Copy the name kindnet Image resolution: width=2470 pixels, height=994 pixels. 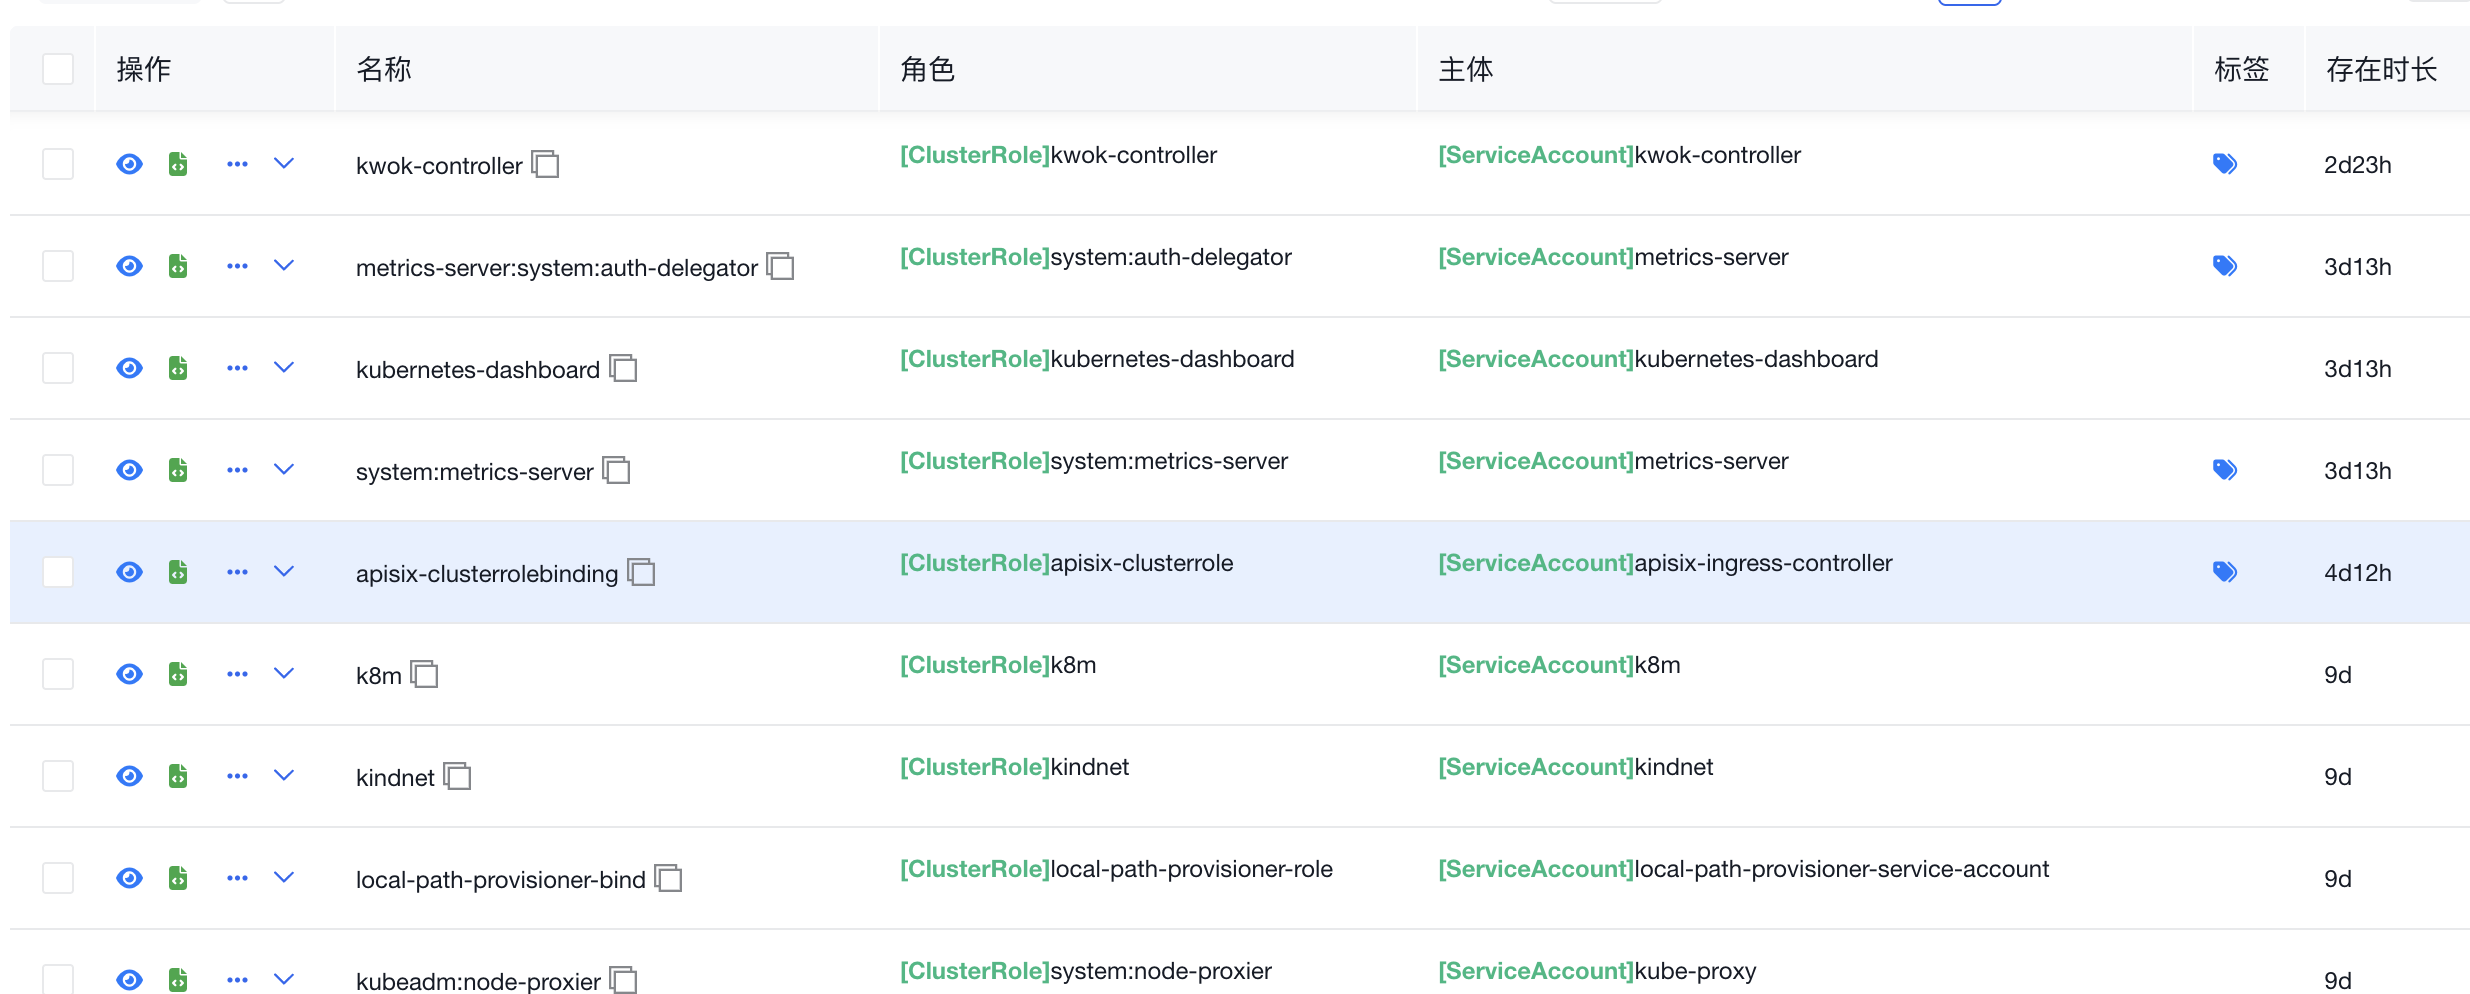pos(457,776)
